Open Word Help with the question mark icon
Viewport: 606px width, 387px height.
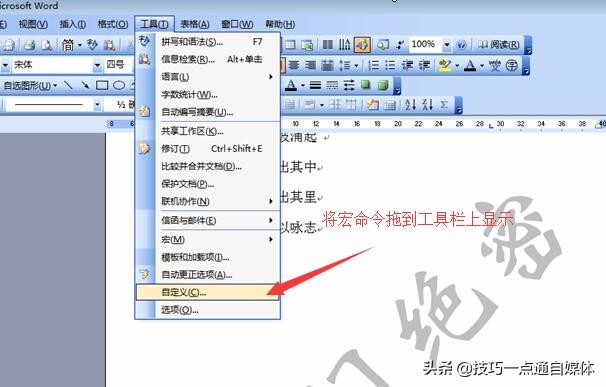461,45
